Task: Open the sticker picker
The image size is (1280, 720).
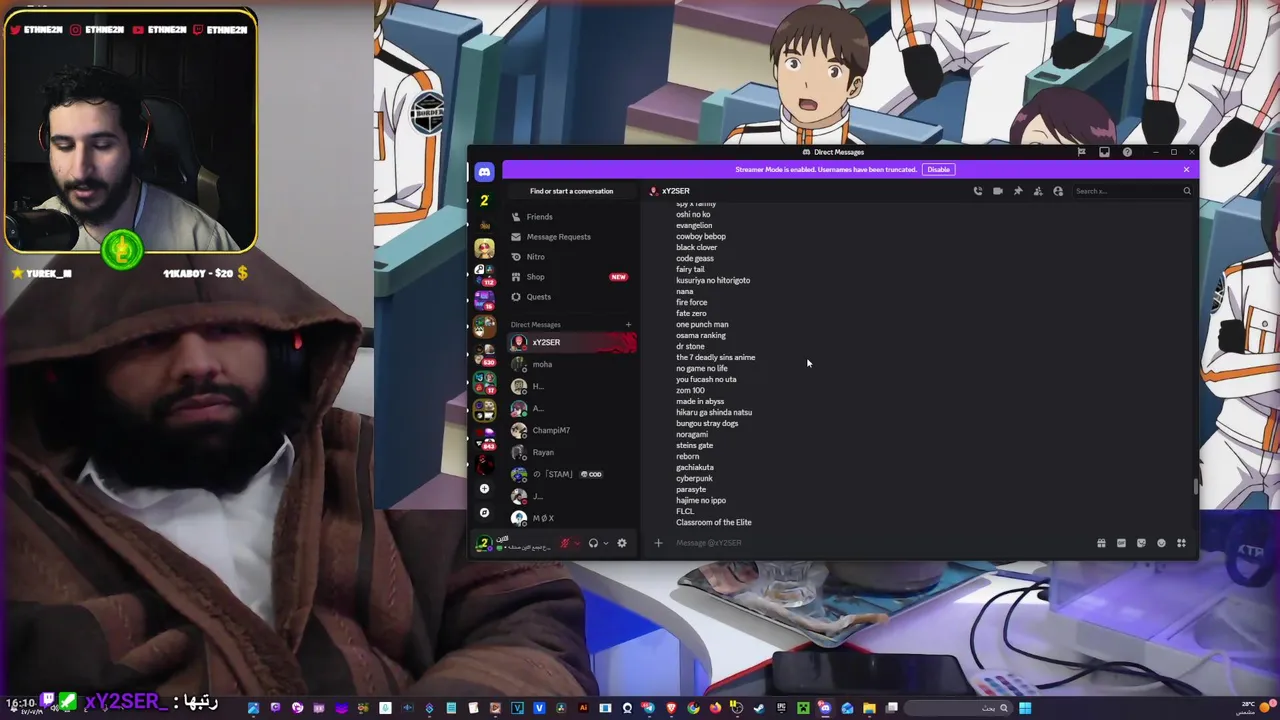Action: (x=1141, y=543)
